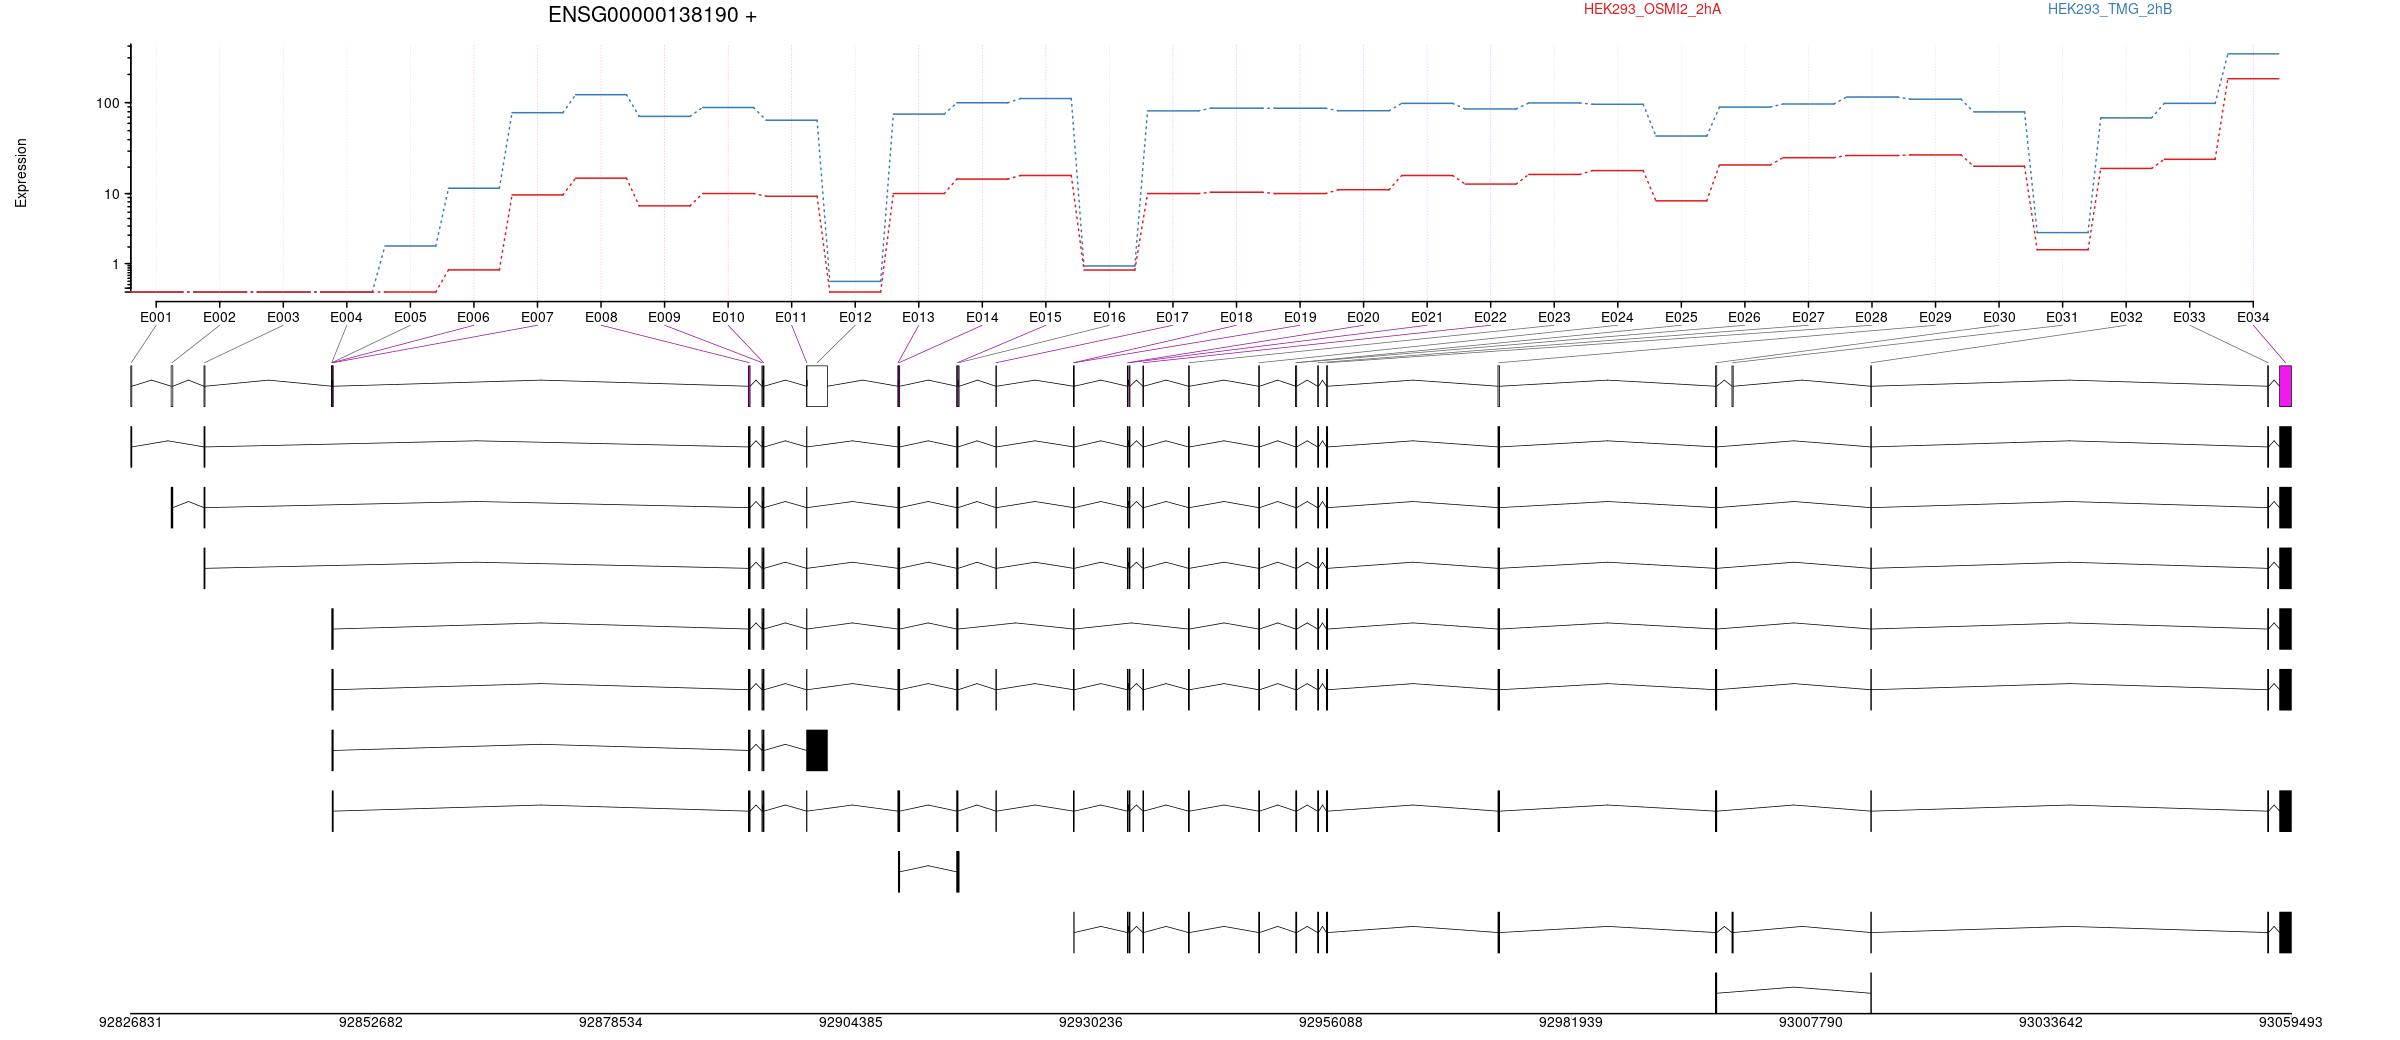Click the Expression y-axis label
Viewport: 2400px width, 1040px height.
tap(21, 173)
